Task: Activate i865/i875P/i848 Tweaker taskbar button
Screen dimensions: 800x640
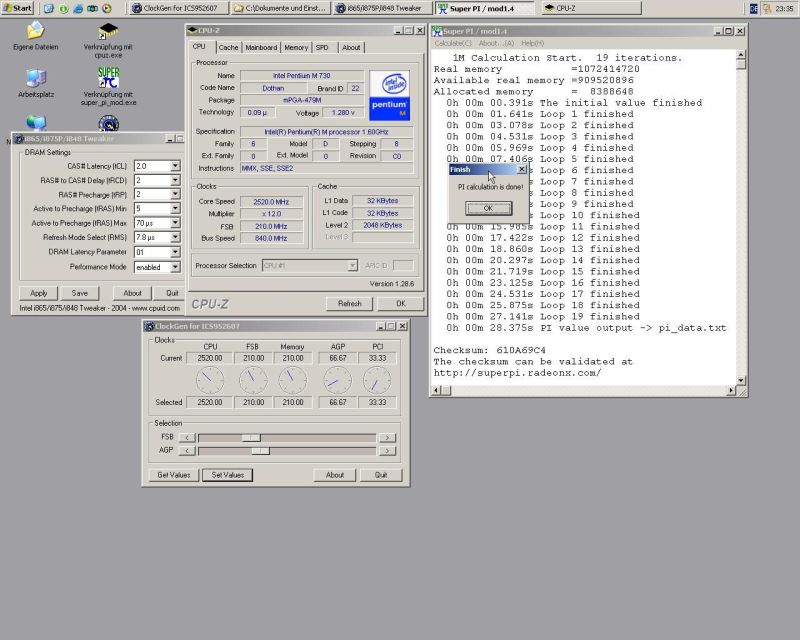Action: point(383,8)
